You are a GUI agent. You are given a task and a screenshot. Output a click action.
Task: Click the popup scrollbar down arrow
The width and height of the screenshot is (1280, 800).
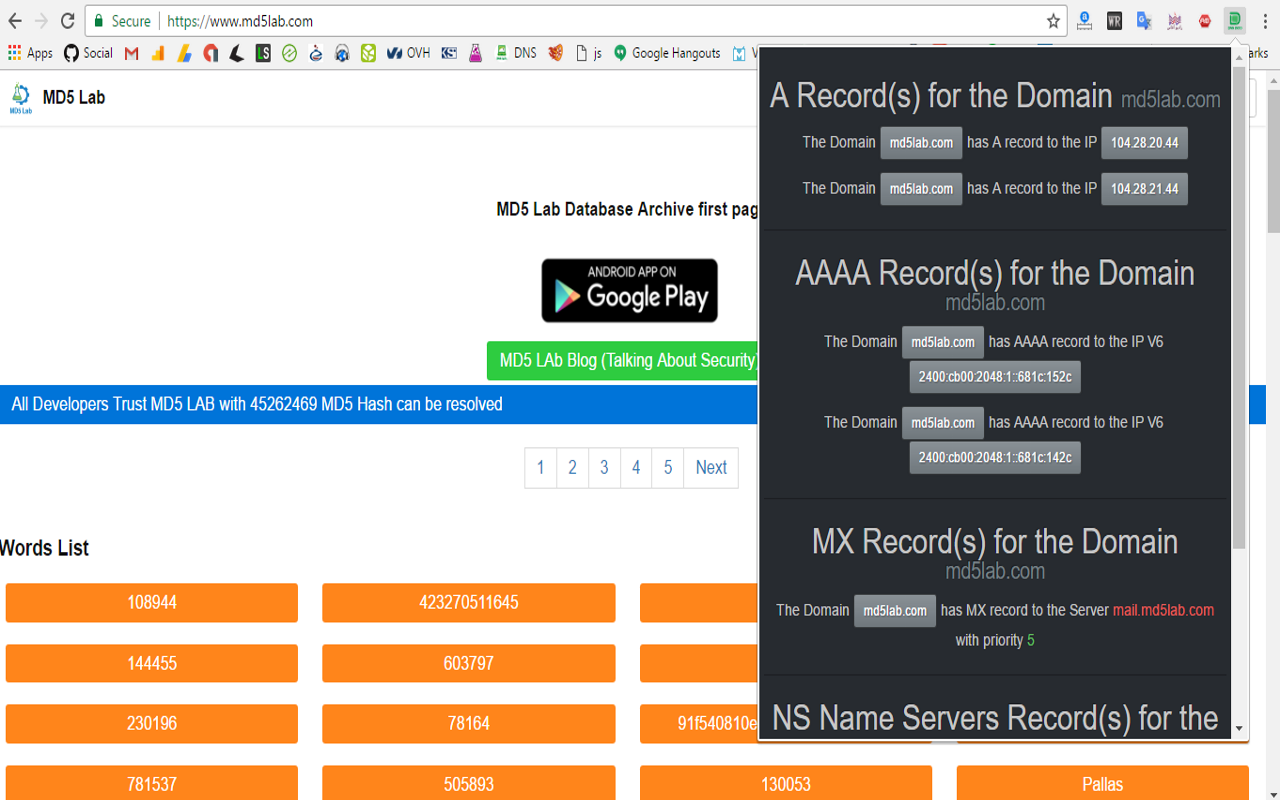1239,729
